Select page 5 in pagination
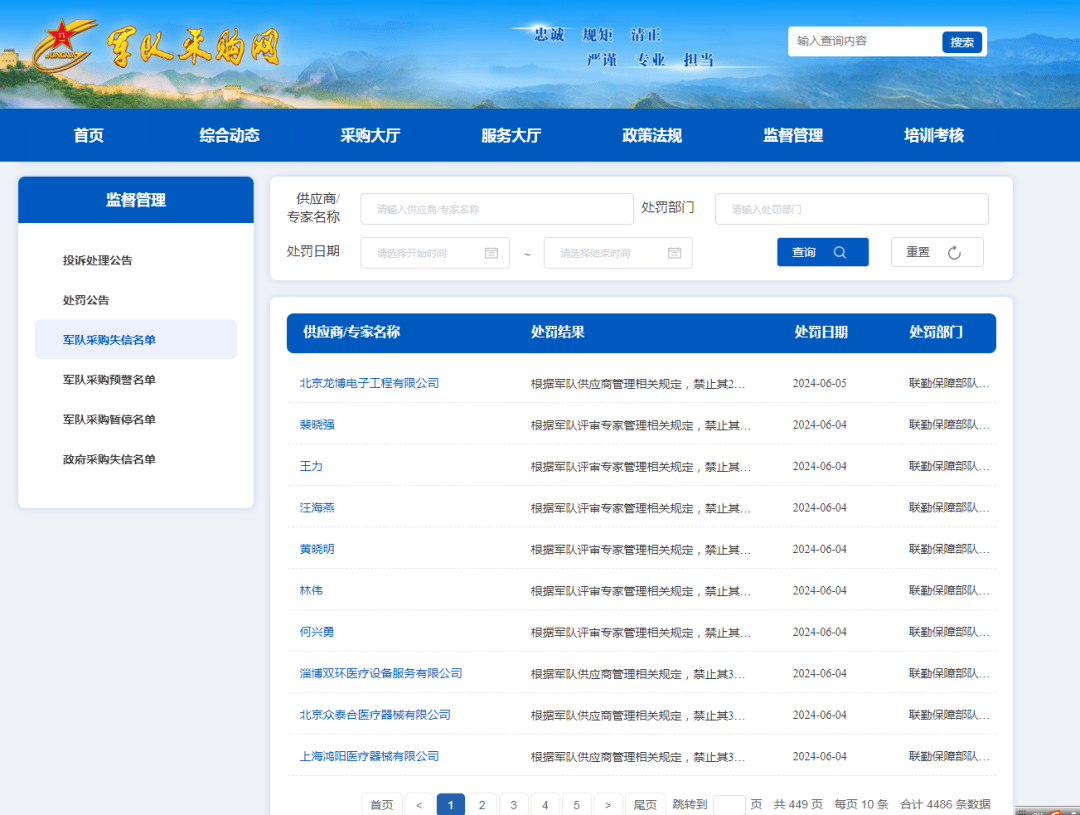The image size is (1080, 815). click(x=577, y=805)
